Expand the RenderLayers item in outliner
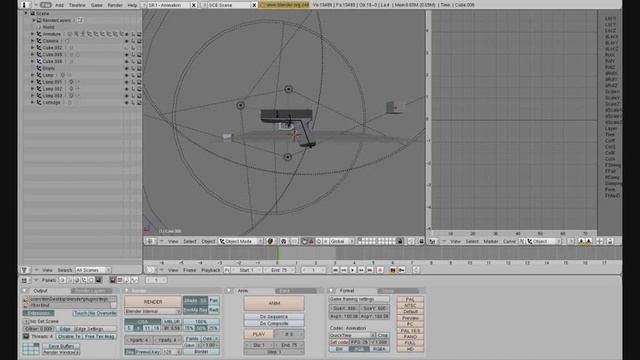The width and height of the screenshot is (640, 360). coord(33,20)
